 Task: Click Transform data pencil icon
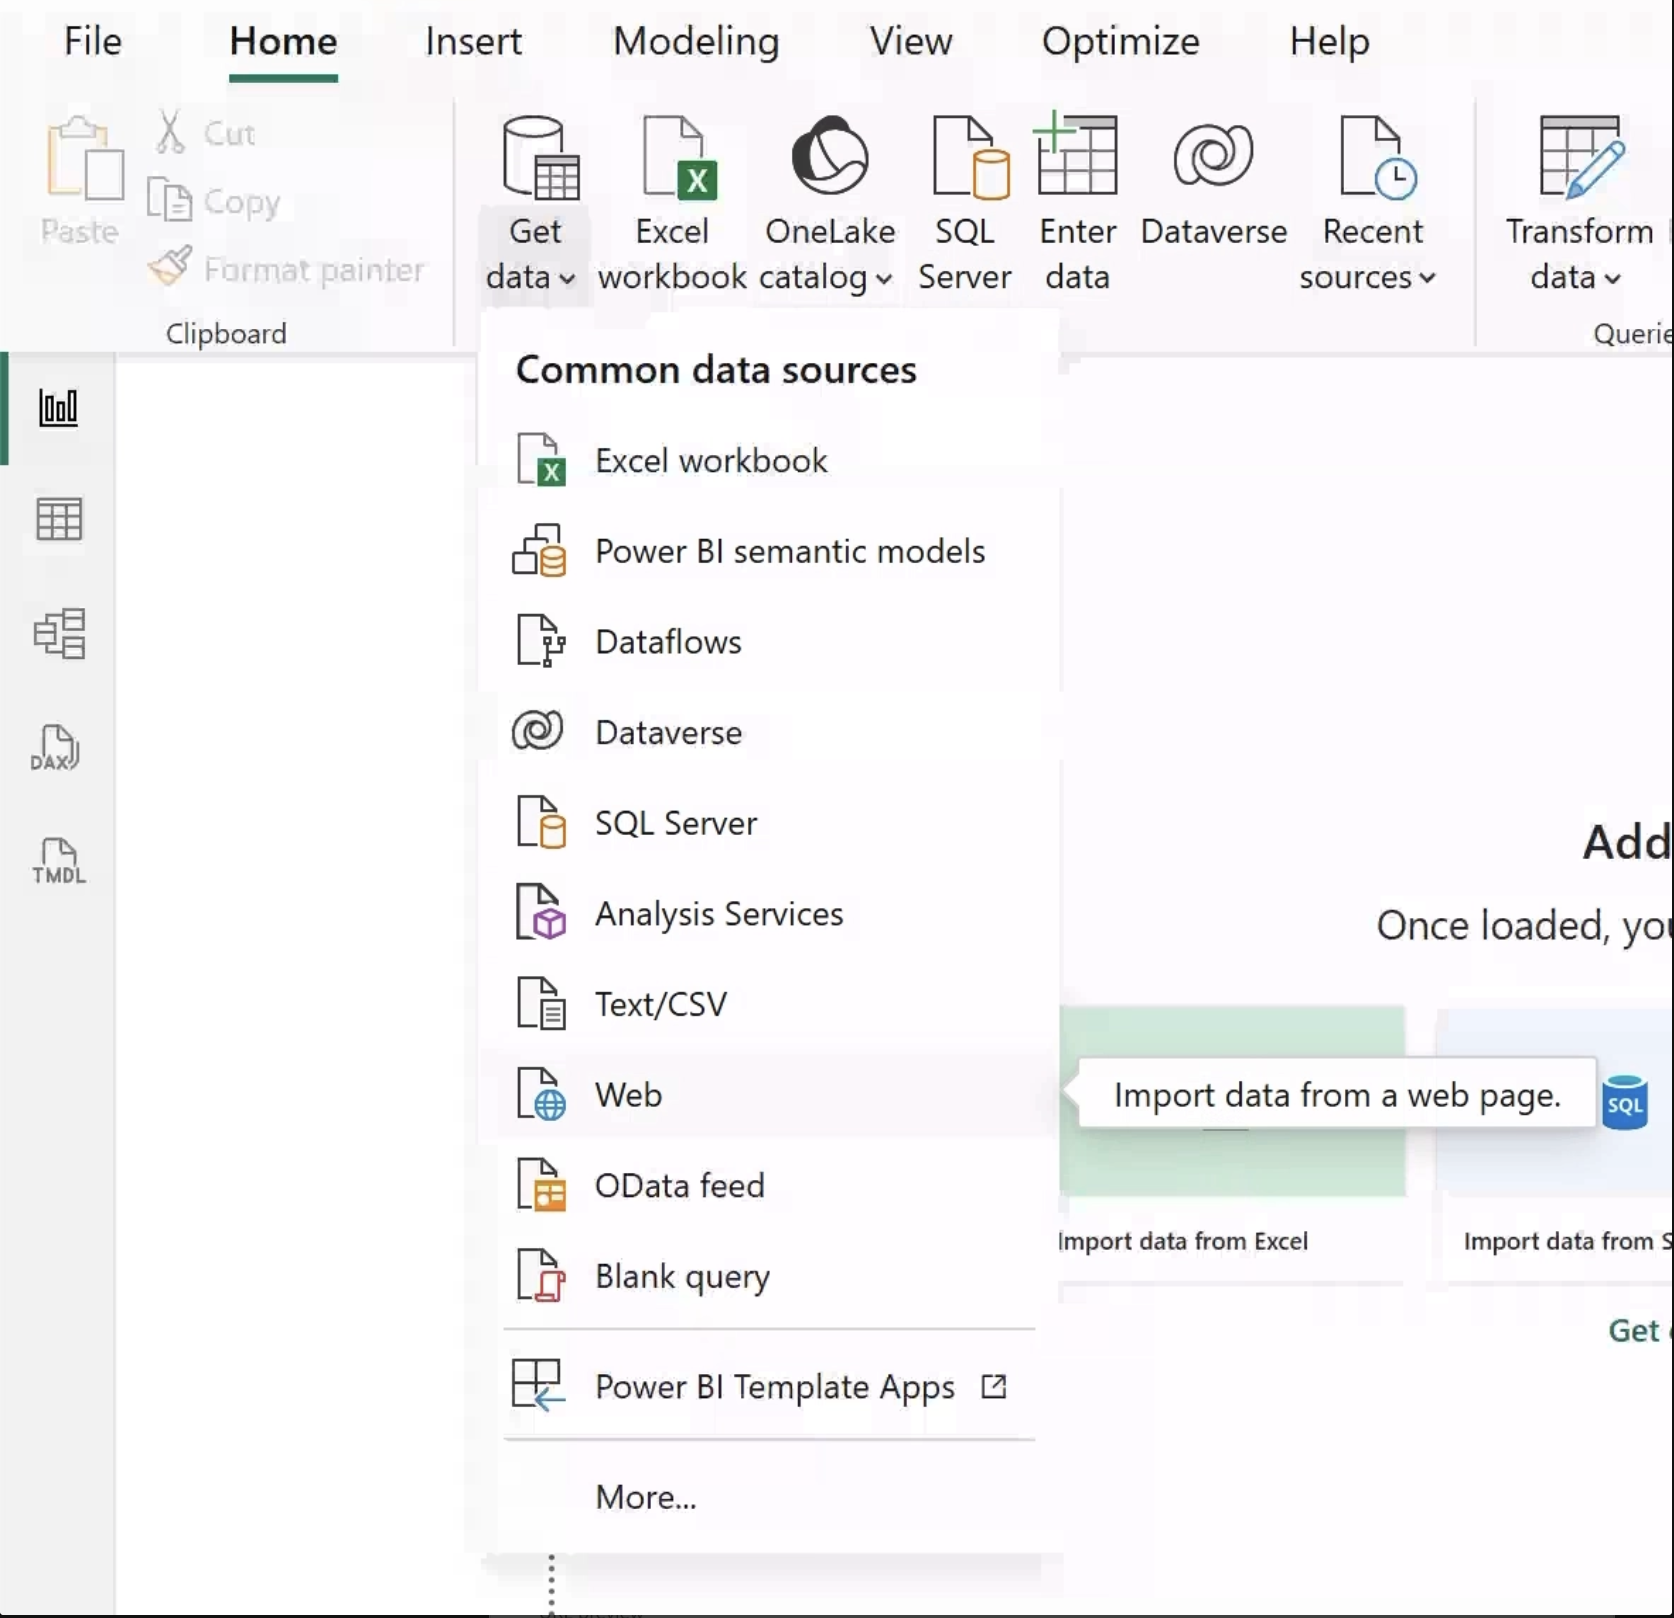1582,156
